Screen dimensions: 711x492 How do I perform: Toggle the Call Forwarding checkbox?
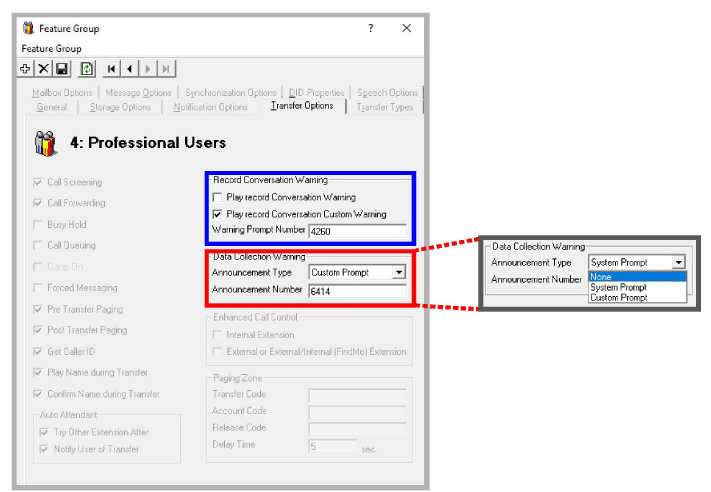[x=38, y=203]
